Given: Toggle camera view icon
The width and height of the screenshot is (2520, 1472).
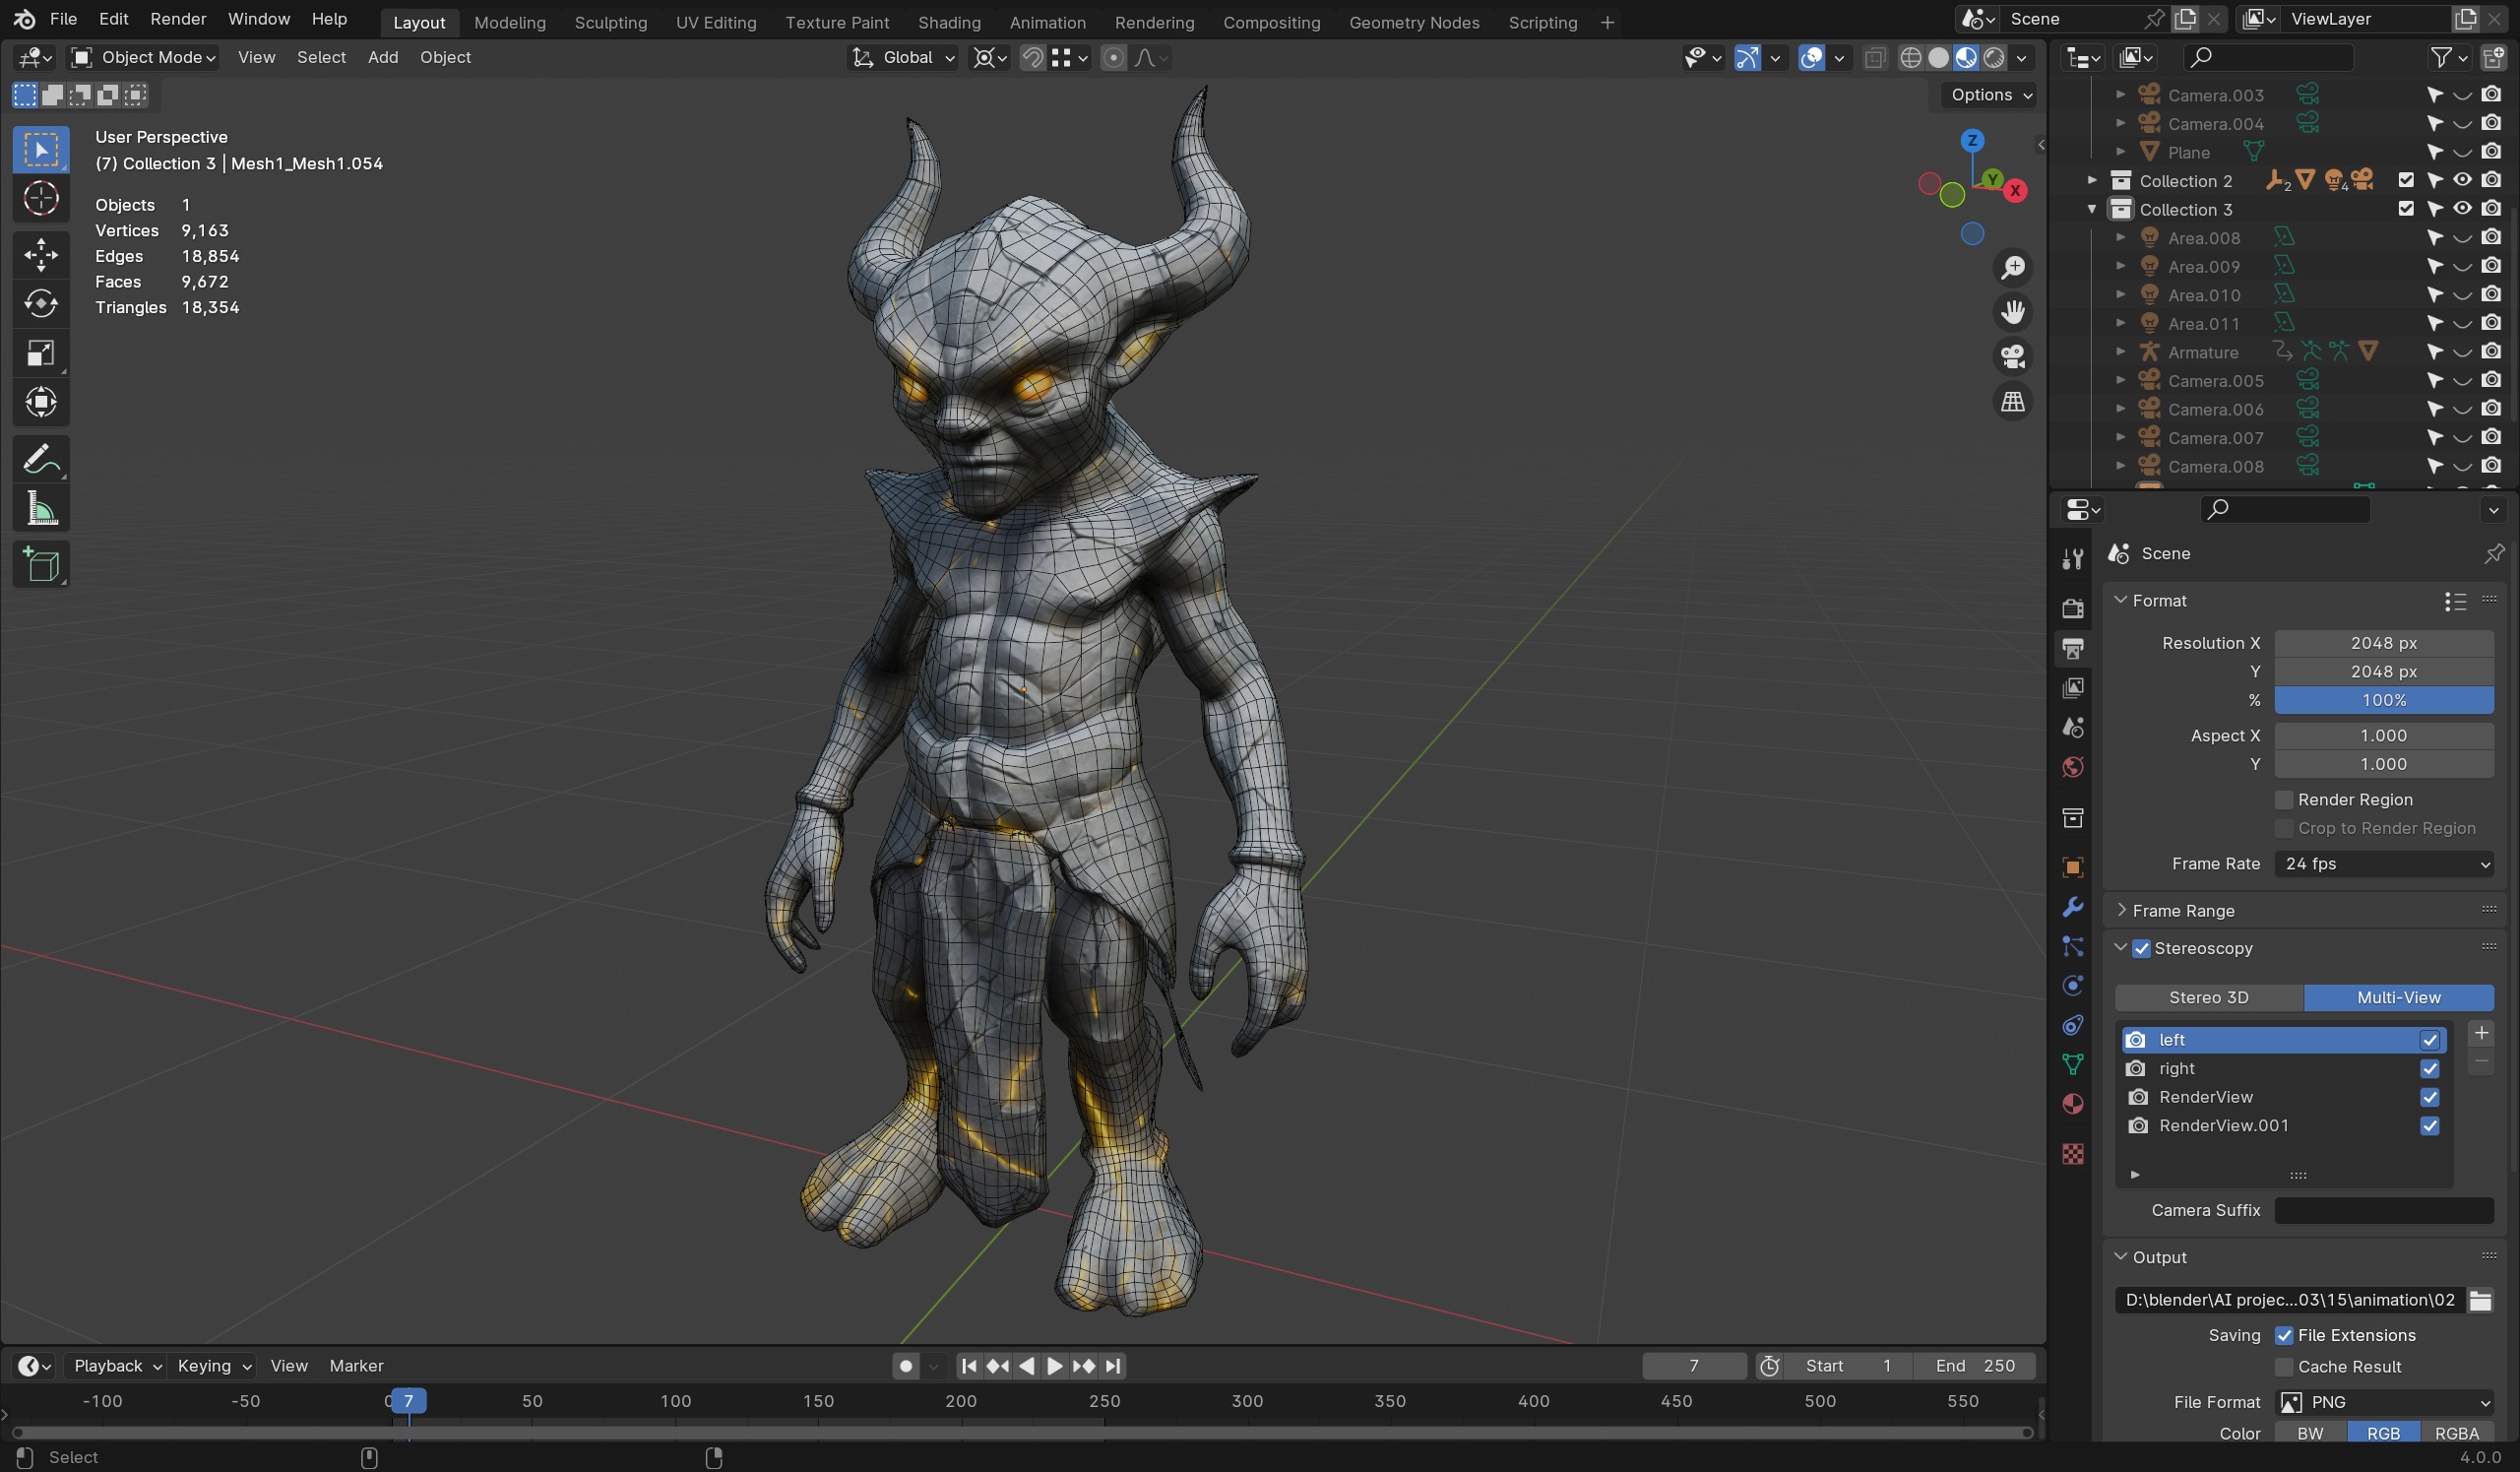Looking at the screenshot, I should point(2012,357).
